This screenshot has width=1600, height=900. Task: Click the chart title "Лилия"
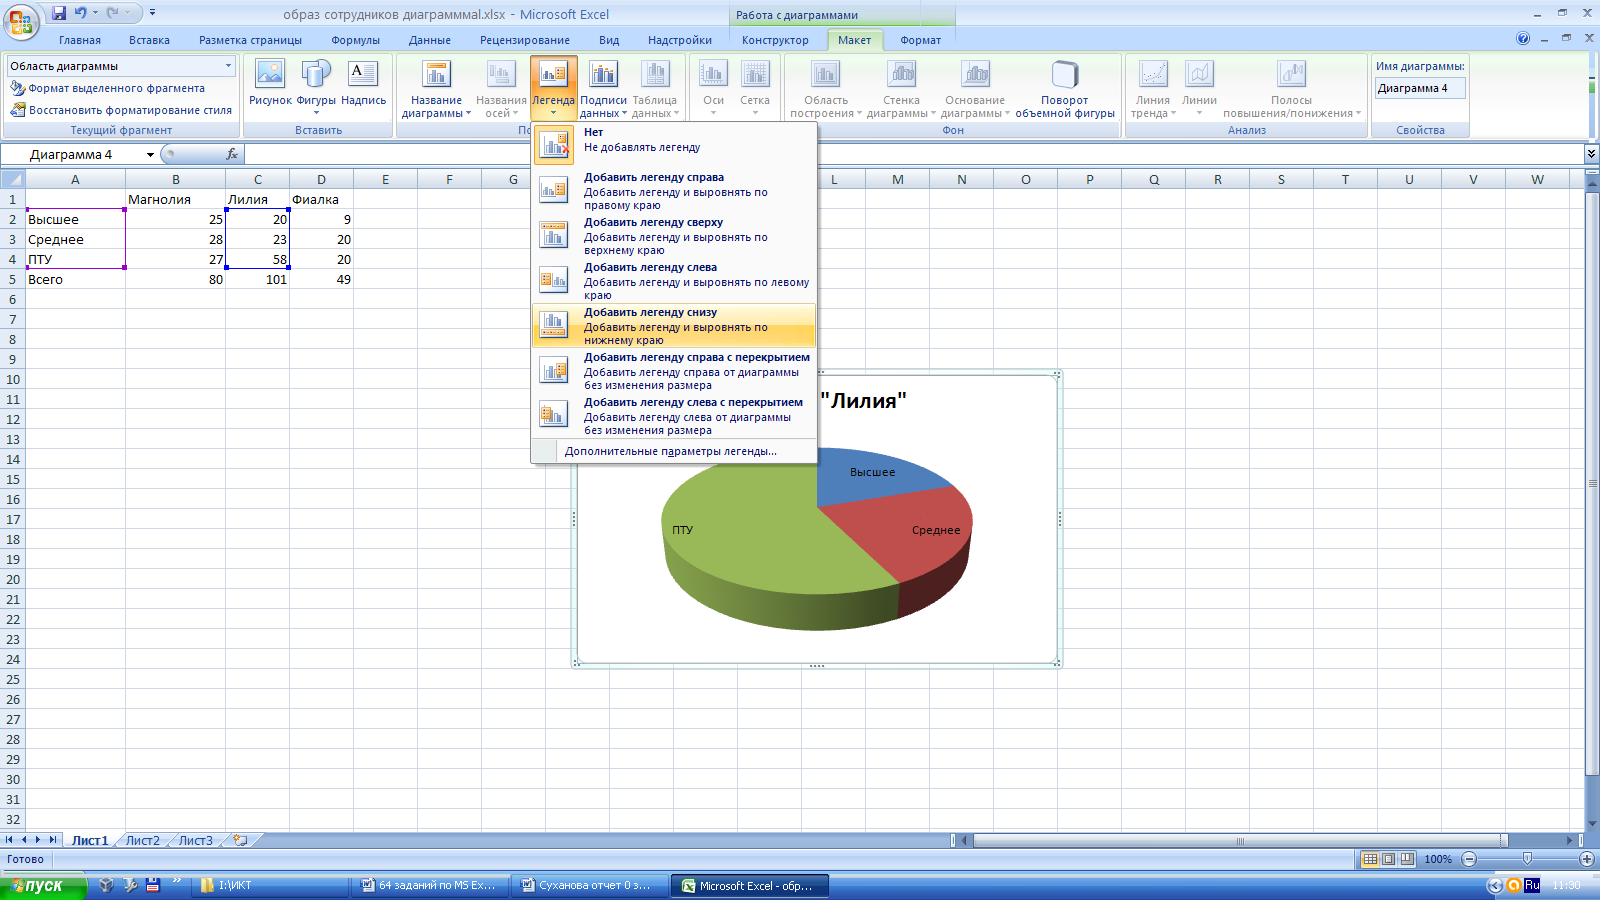point(864,401)
